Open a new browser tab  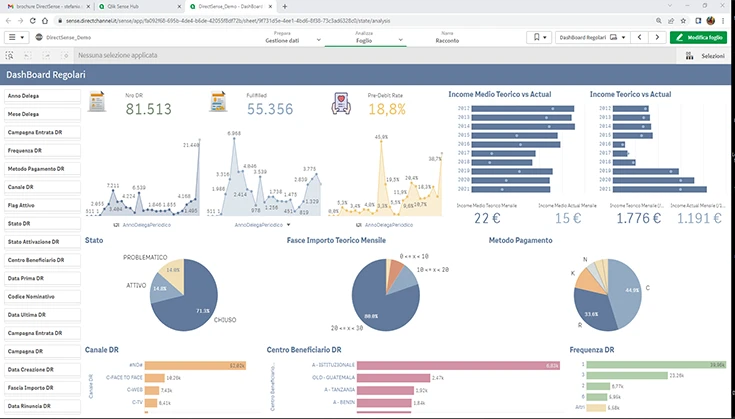[285, 7]
